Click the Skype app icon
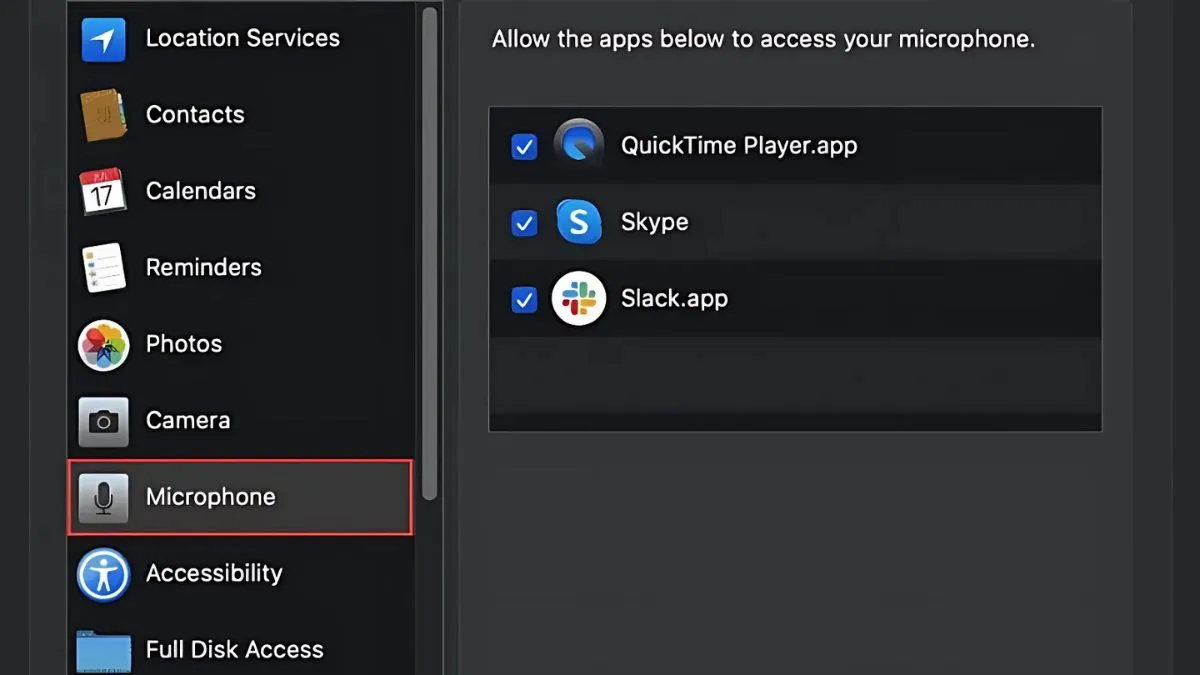 click(579, 222)
